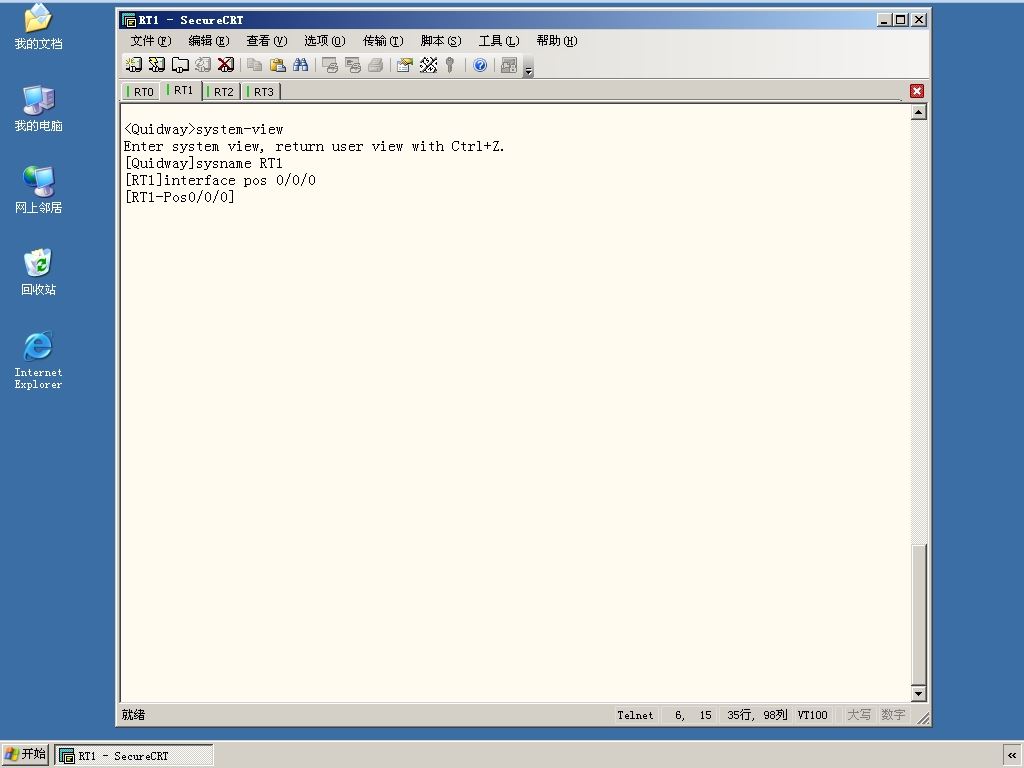Viewport: 1024px width, 768px height.
Task: Click the blue Help question mark icon
Action: click(480, 65)
